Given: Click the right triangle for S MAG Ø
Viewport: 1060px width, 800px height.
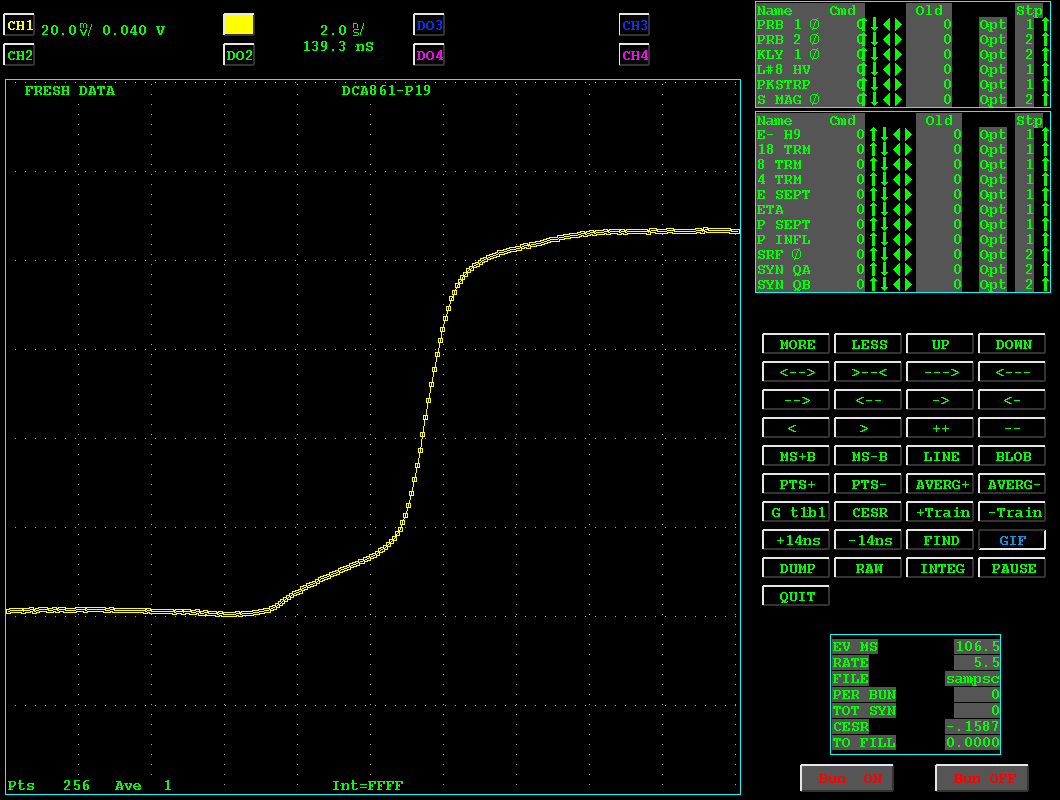Looking at the screenshot, I should tap(898, 99).
